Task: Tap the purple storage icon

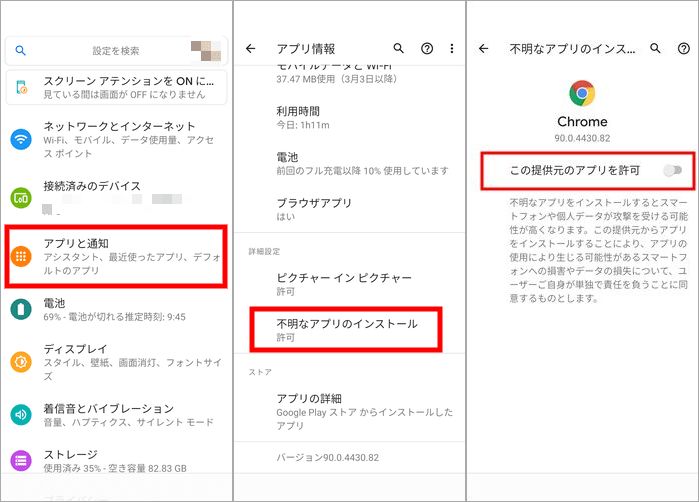Action: (21, 461)
